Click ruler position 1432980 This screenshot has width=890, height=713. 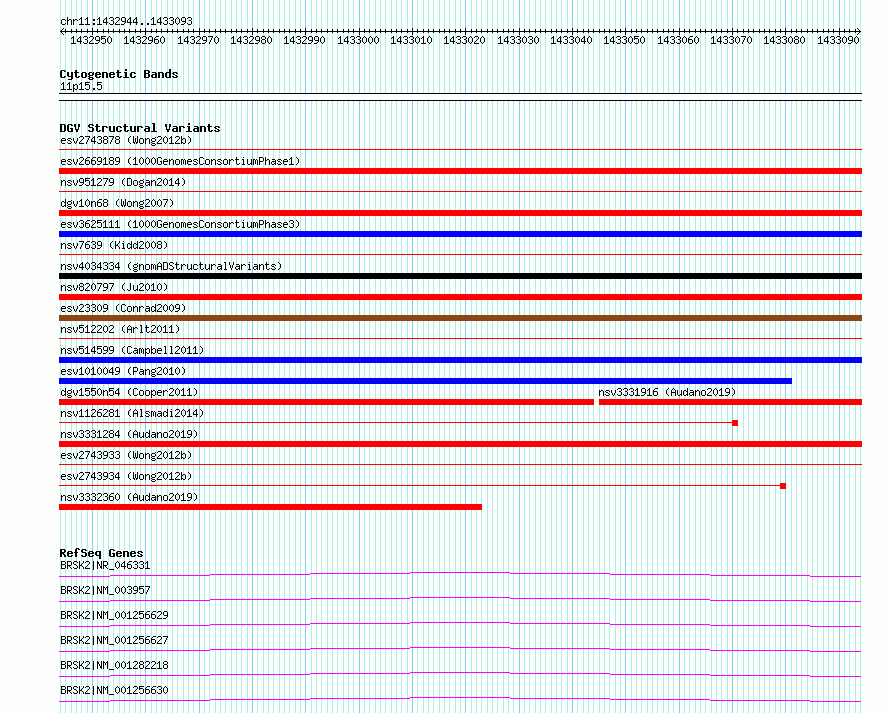point(251,40)
